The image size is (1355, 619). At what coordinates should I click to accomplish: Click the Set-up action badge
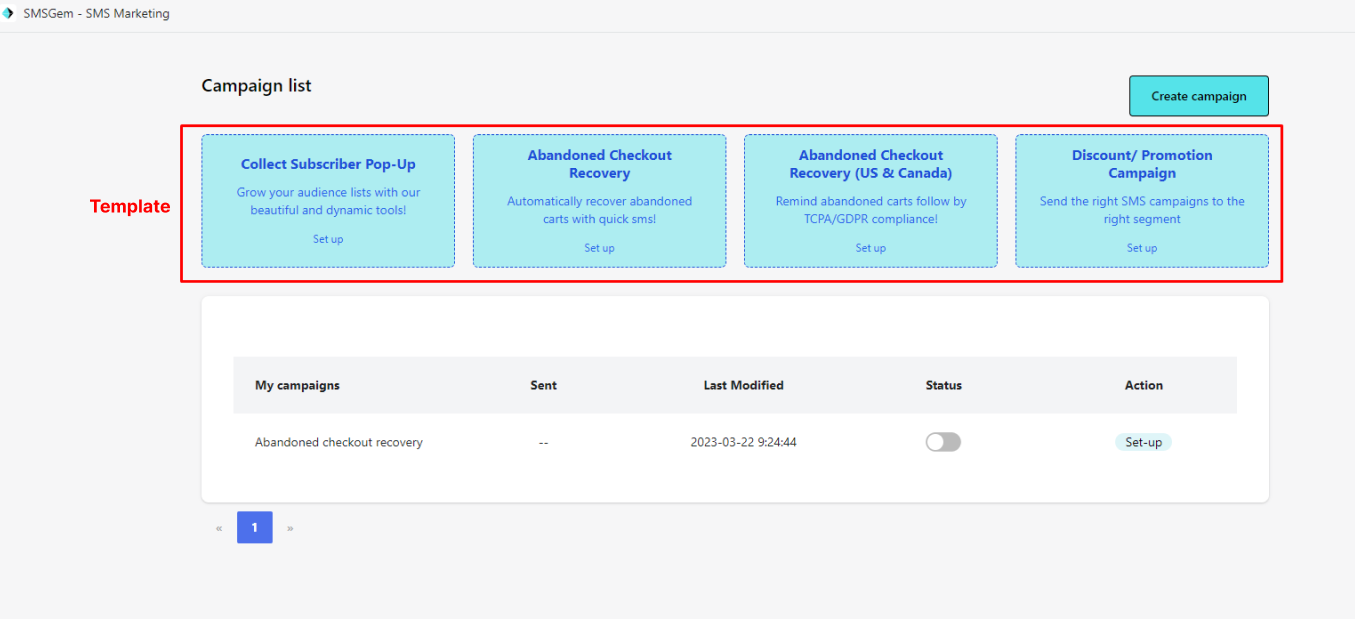1143,442
